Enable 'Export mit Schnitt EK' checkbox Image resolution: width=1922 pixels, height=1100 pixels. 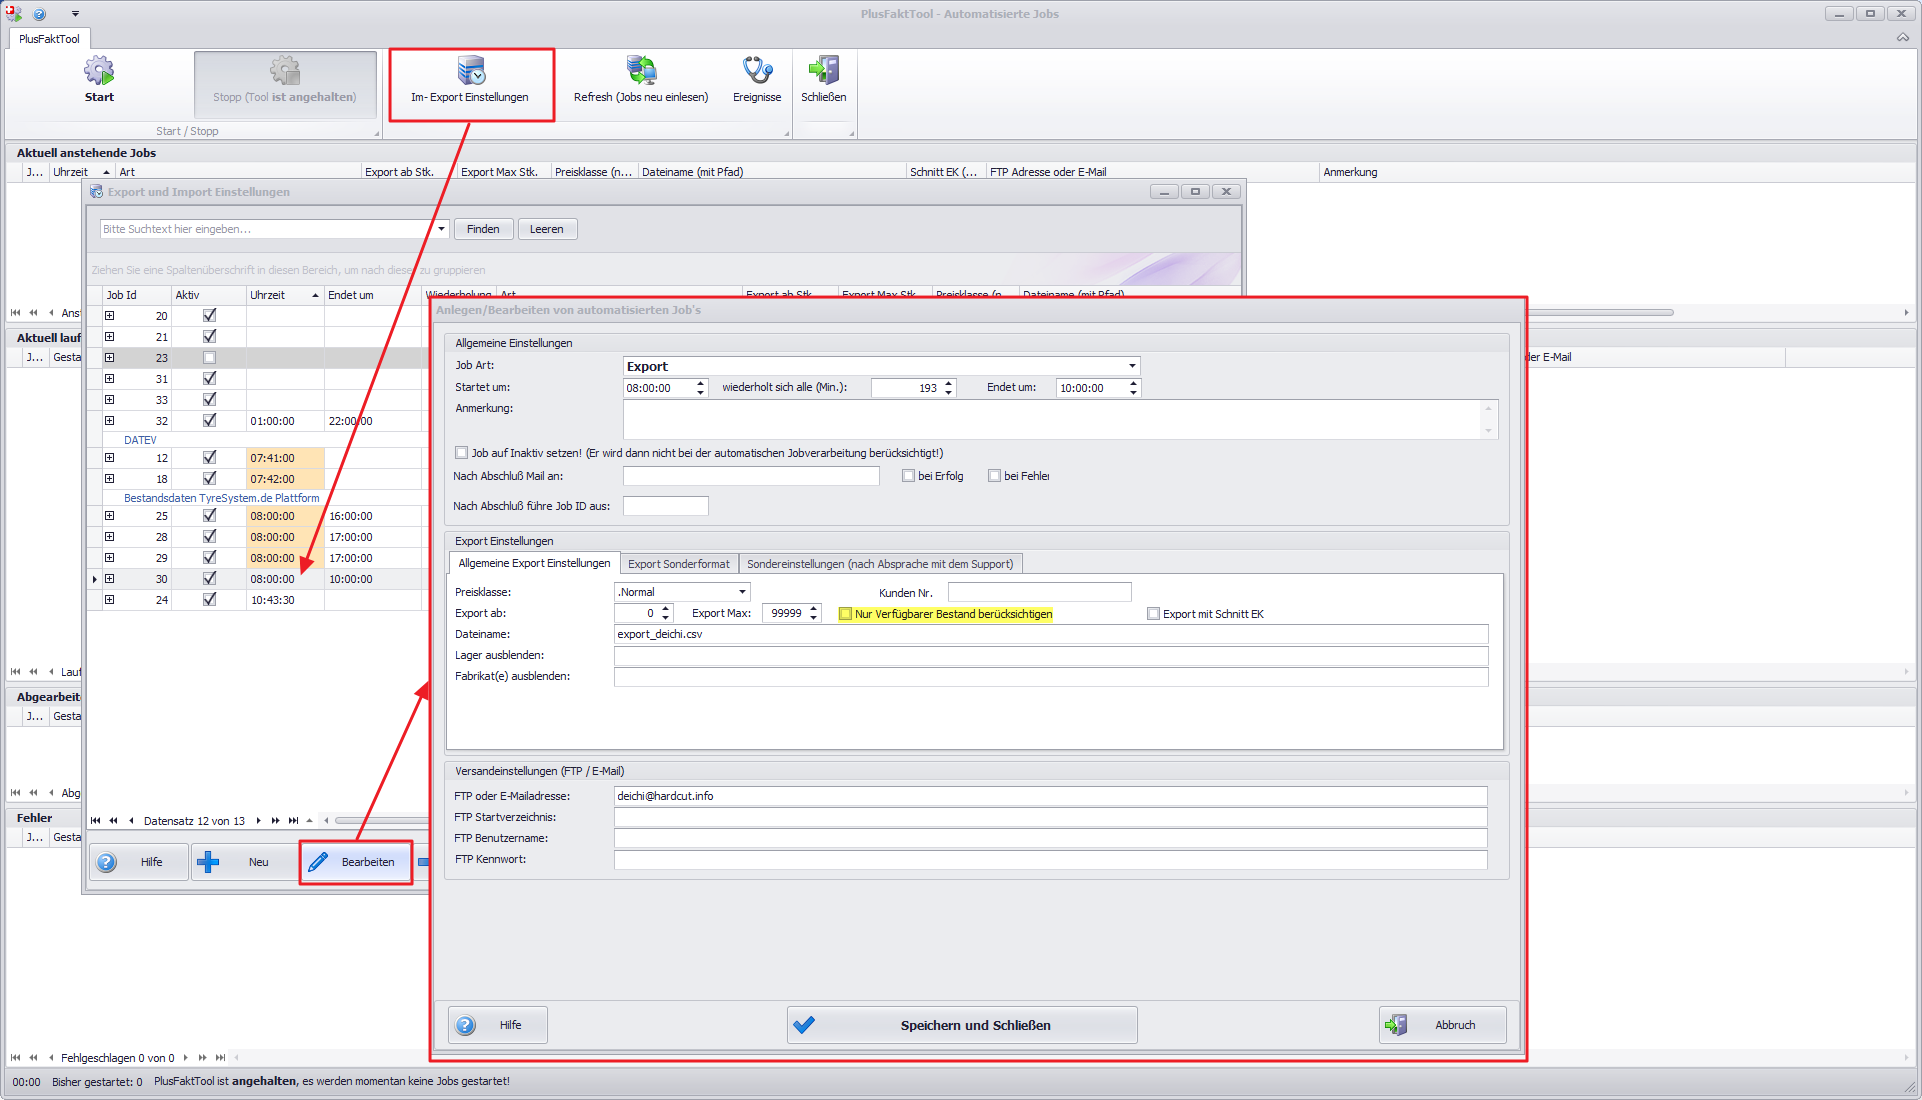pos(1153,614)
